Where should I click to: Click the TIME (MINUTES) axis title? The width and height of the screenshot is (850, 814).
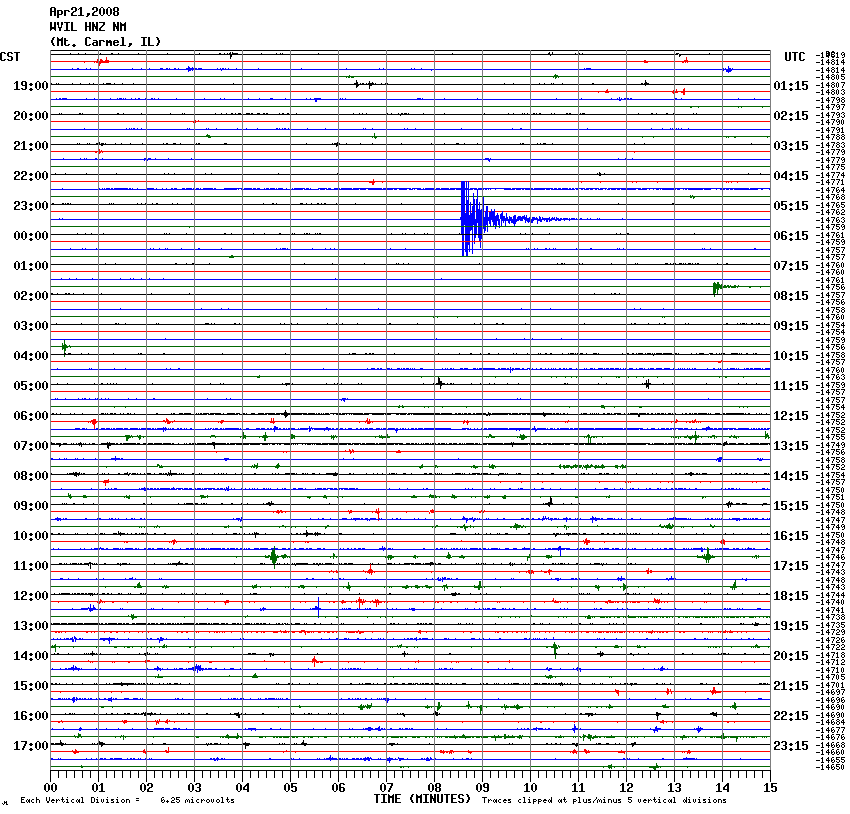click(422, 799)
